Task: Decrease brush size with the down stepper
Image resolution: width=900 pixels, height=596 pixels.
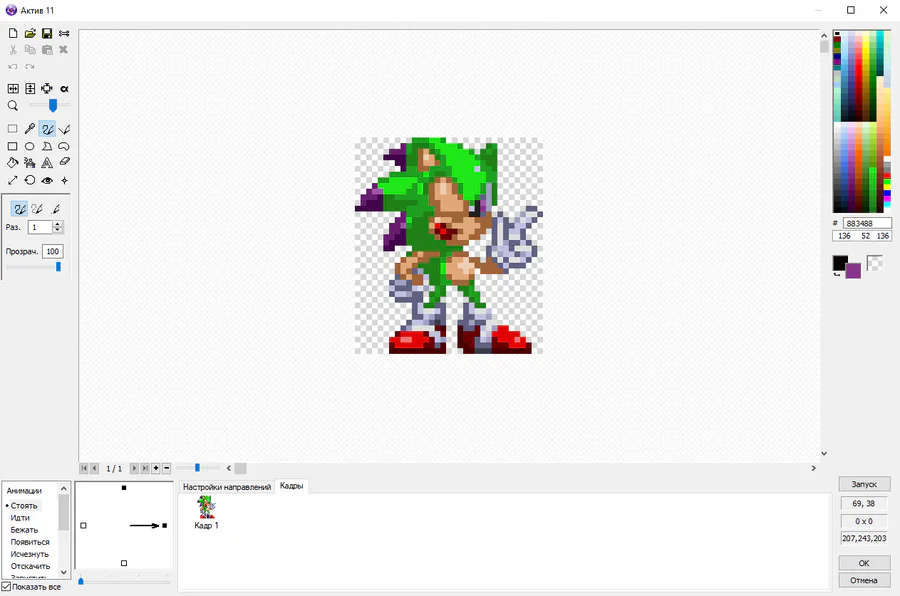Action: point(57,231)
